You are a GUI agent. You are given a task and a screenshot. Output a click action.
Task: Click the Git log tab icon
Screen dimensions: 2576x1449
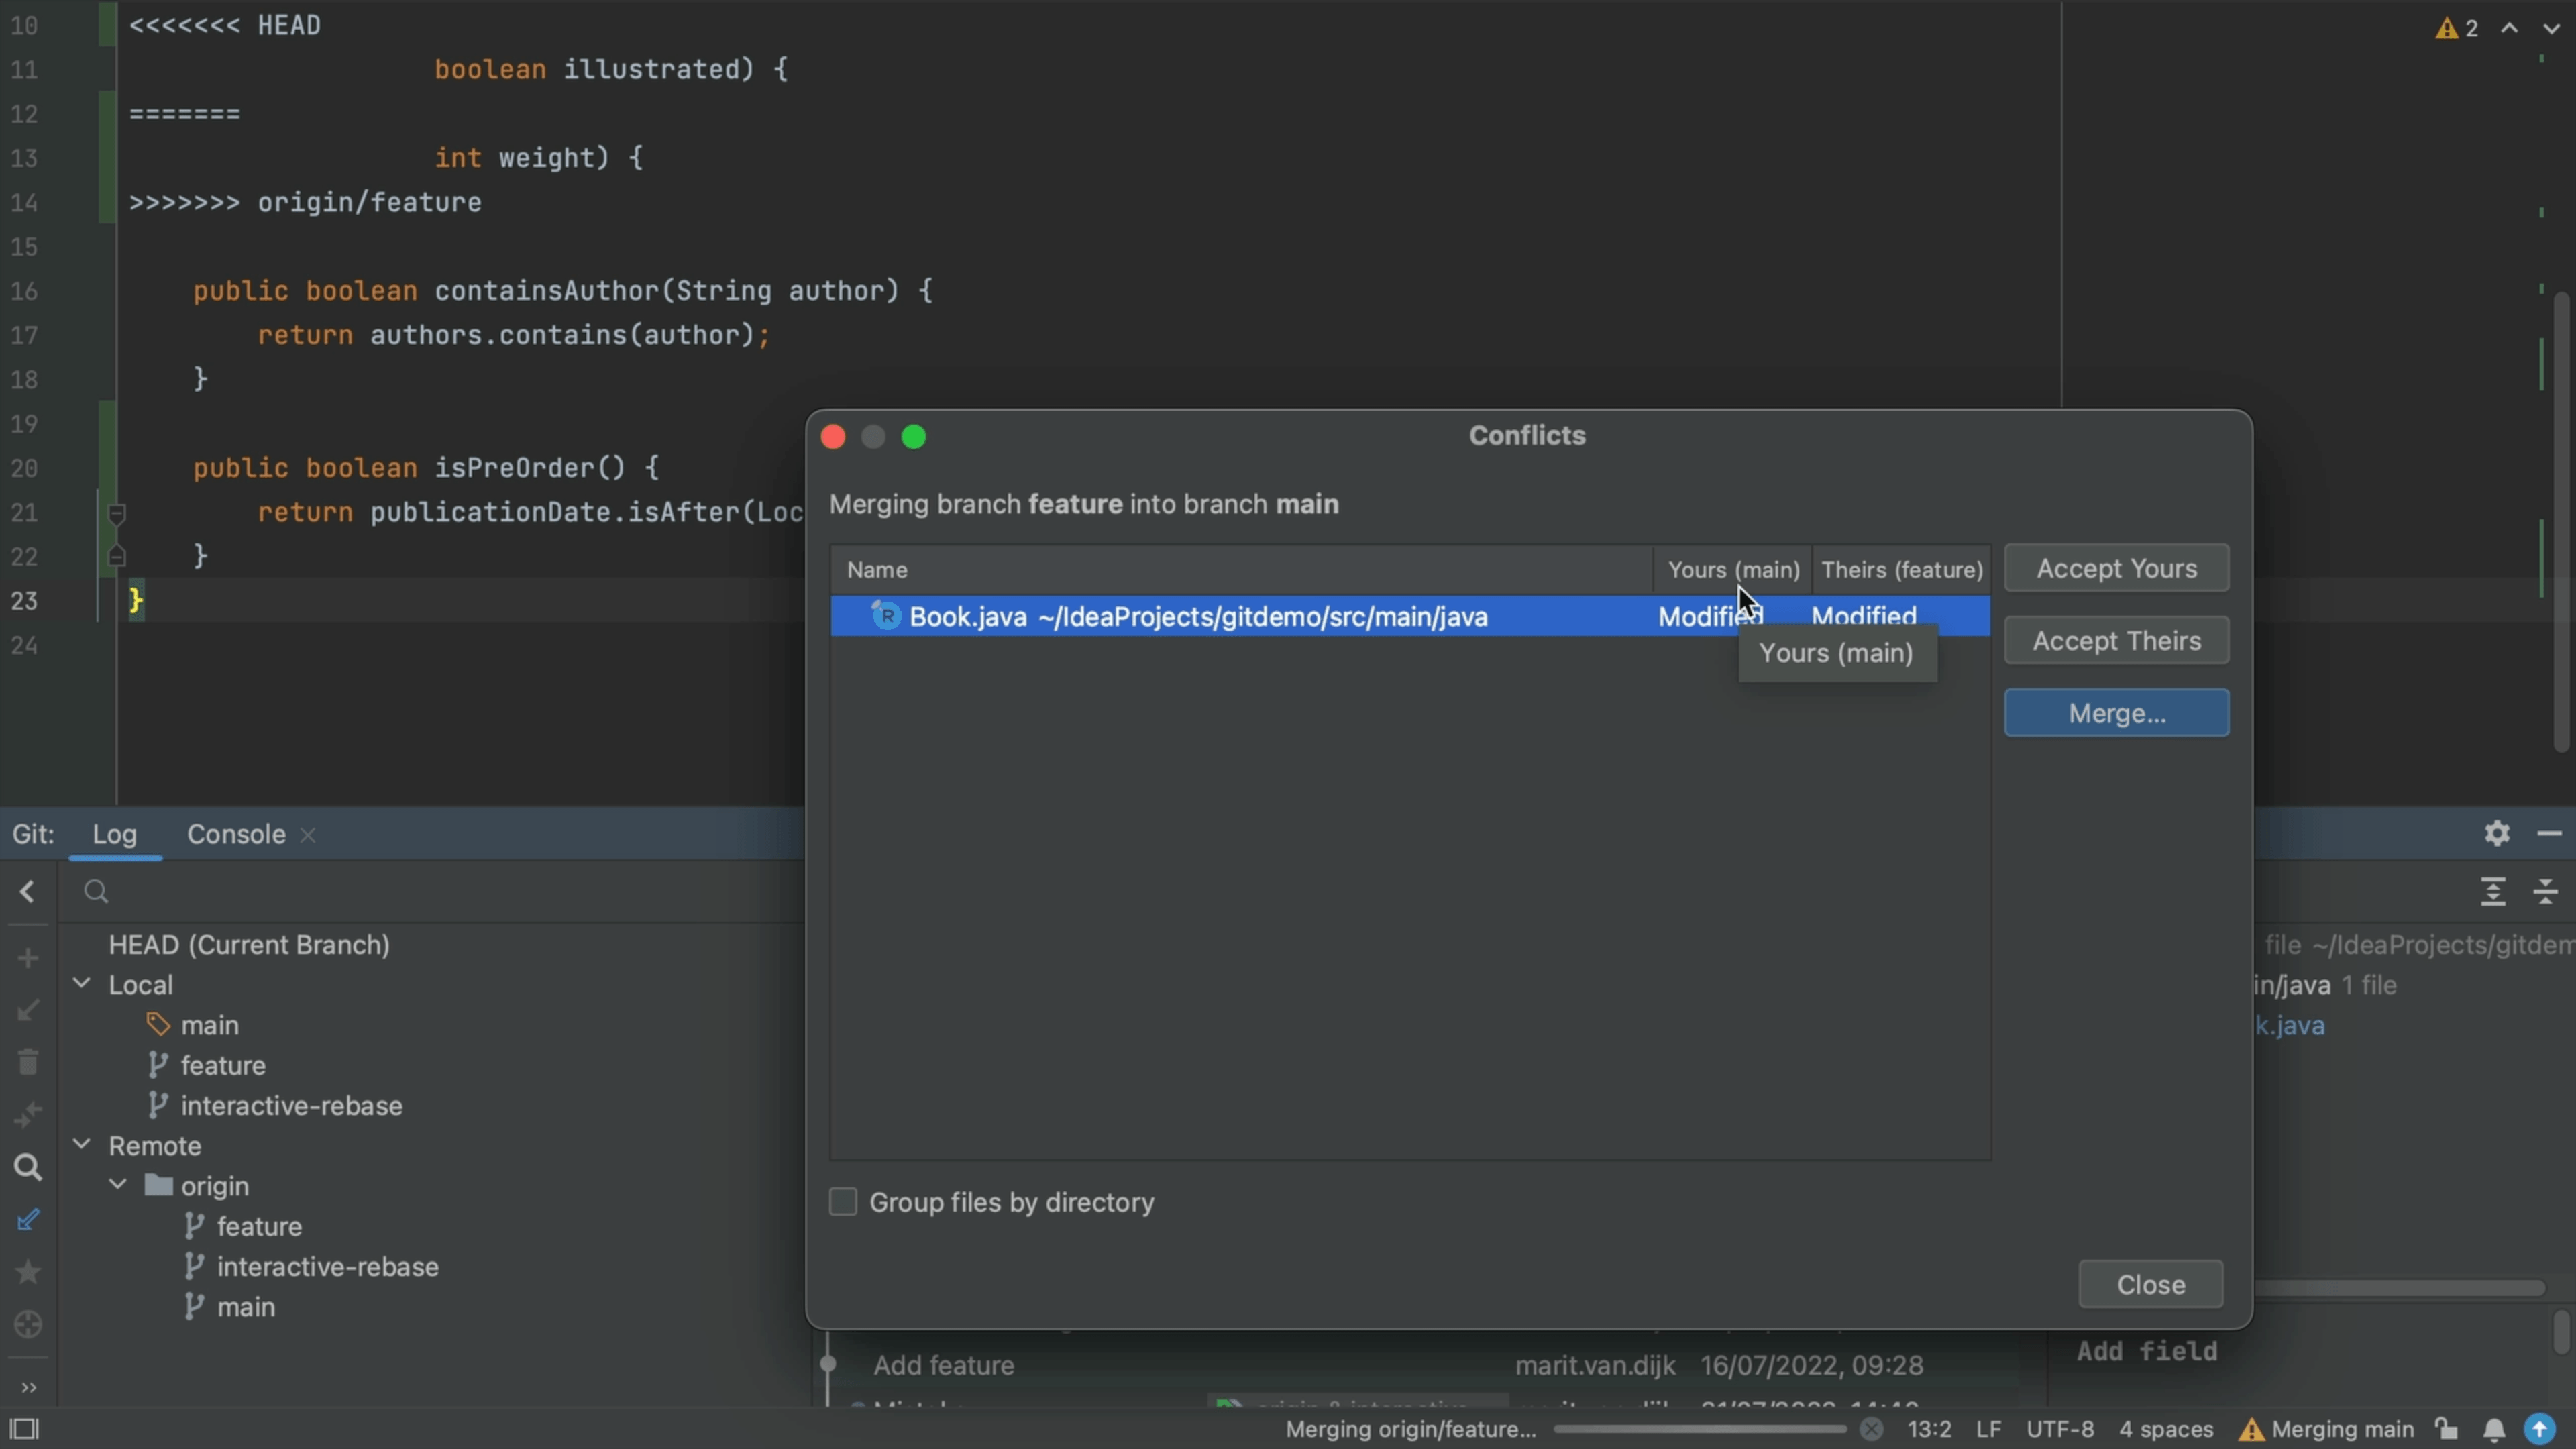(x=115, y=832)
